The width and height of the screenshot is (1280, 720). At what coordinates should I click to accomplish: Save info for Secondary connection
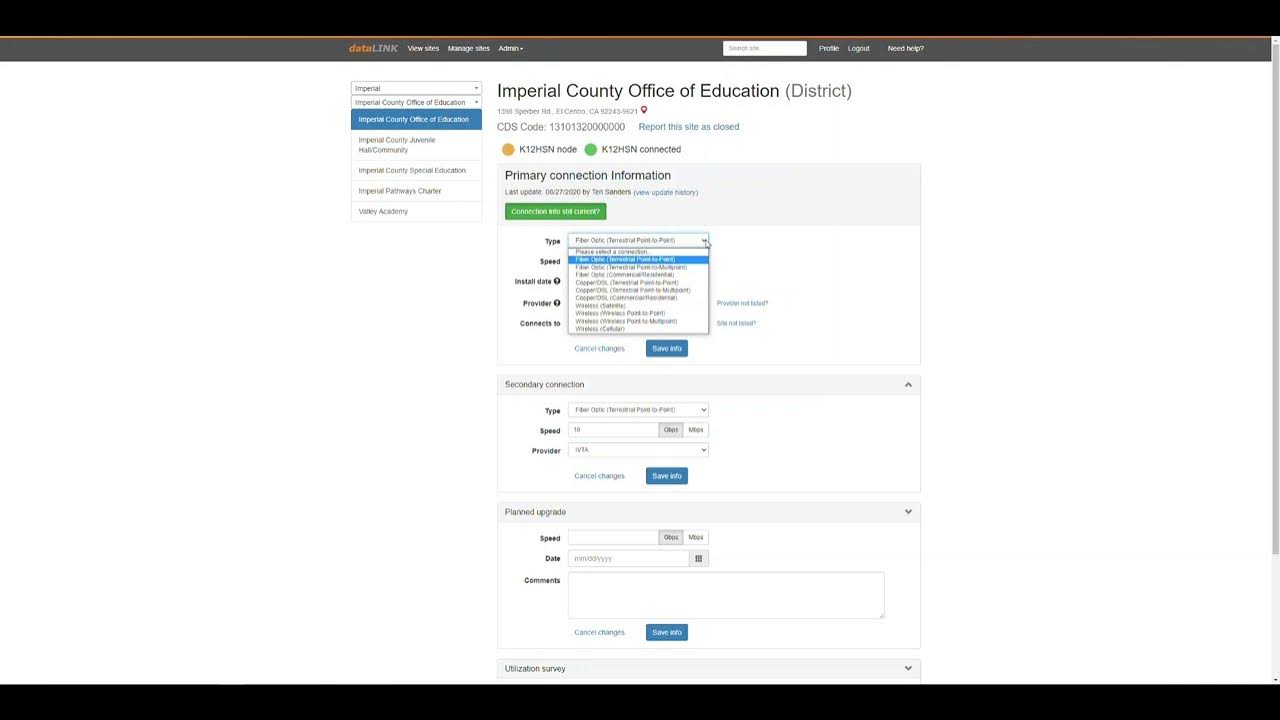coord(667,476)
